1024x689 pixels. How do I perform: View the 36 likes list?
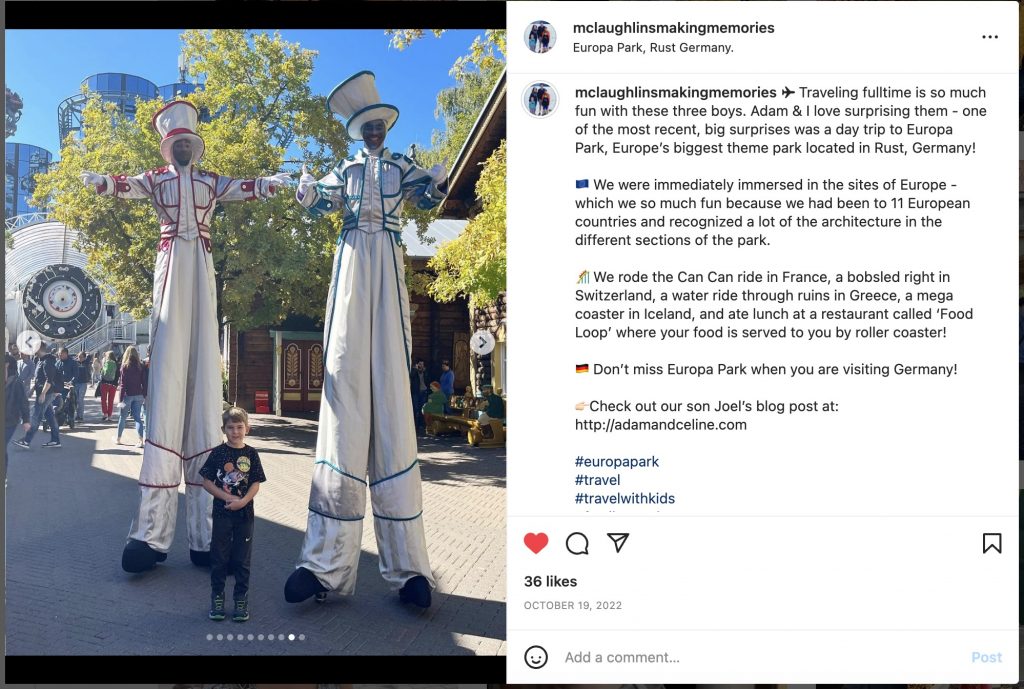(551, 581)
